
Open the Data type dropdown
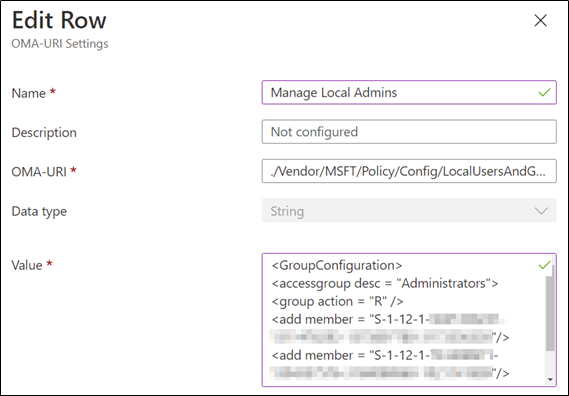pyautogui.click(x=409, y=211)
